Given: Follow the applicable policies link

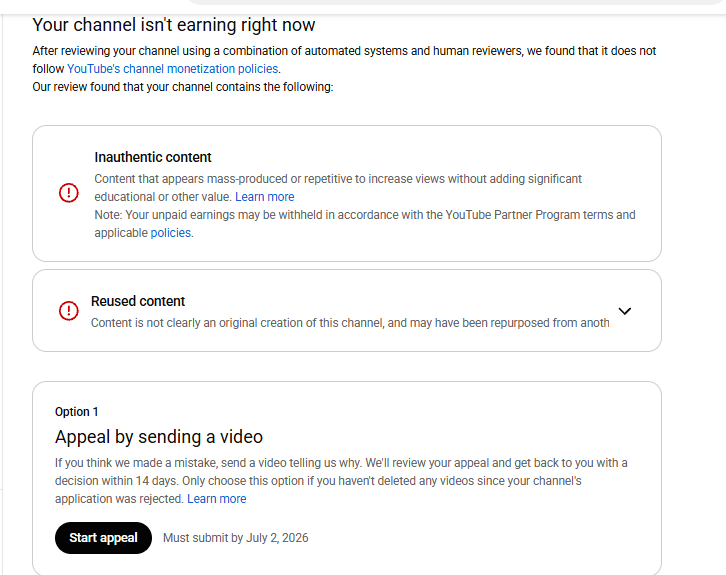Looking at the screenshot, I should click(x=170, y=232).
